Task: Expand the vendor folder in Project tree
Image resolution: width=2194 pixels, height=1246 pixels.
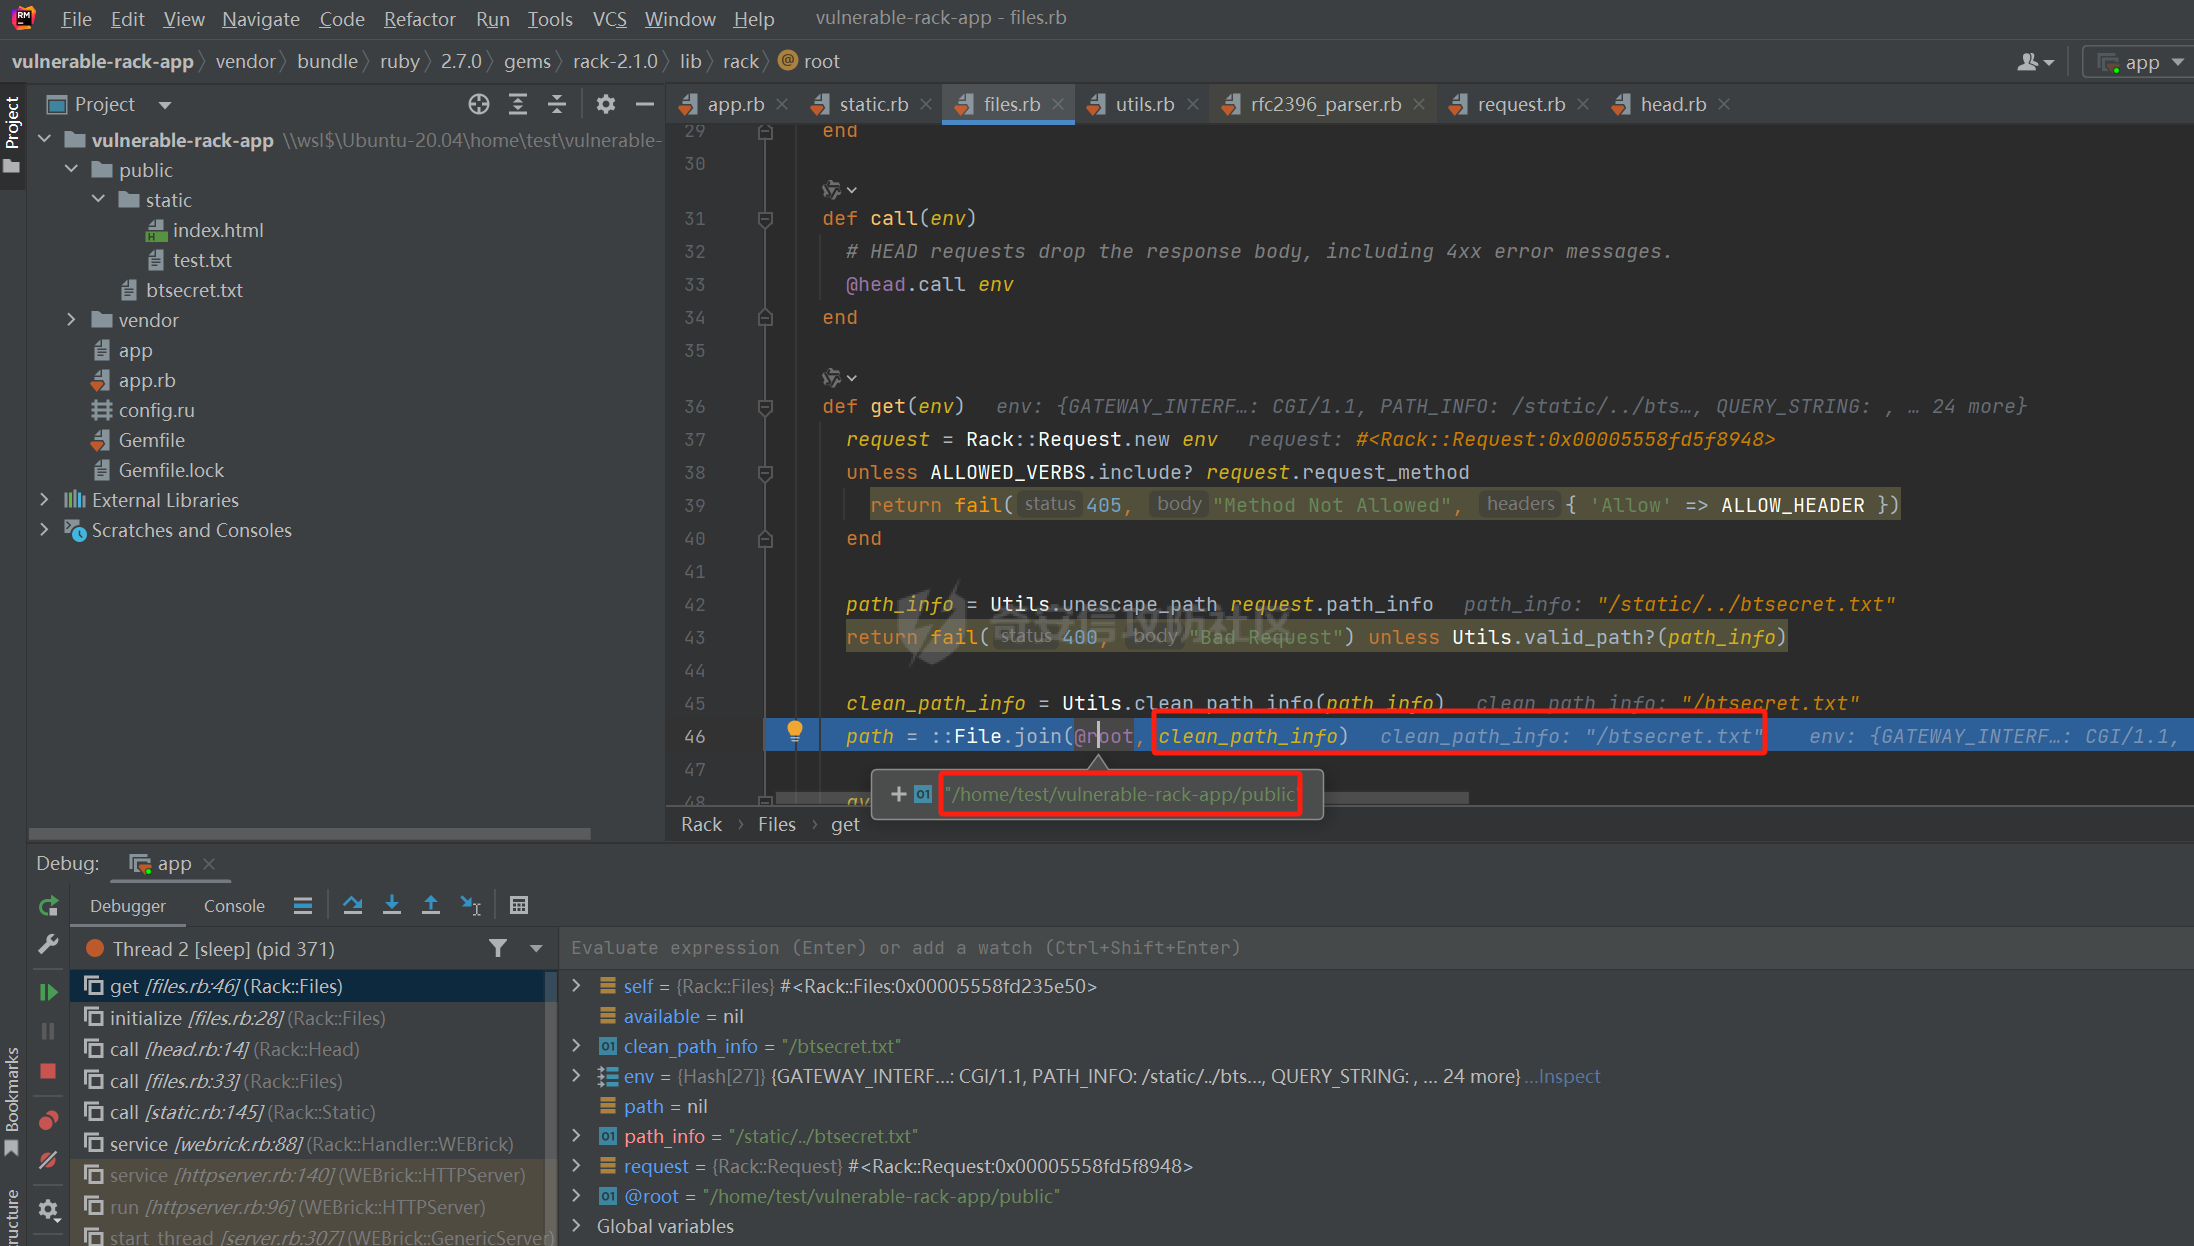Action: (x=71, y=320)
